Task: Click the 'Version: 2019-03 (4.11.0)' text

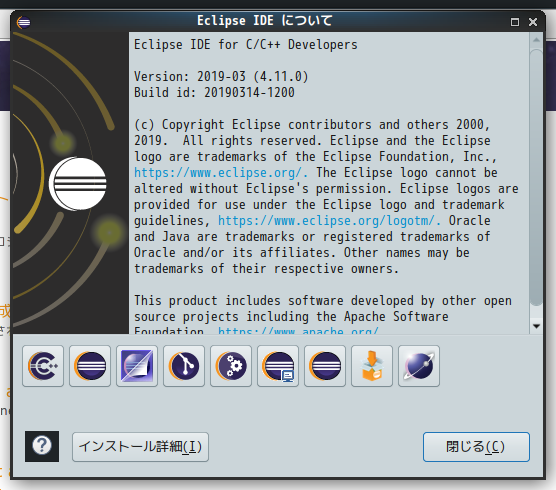Action: tap(221, 77)
